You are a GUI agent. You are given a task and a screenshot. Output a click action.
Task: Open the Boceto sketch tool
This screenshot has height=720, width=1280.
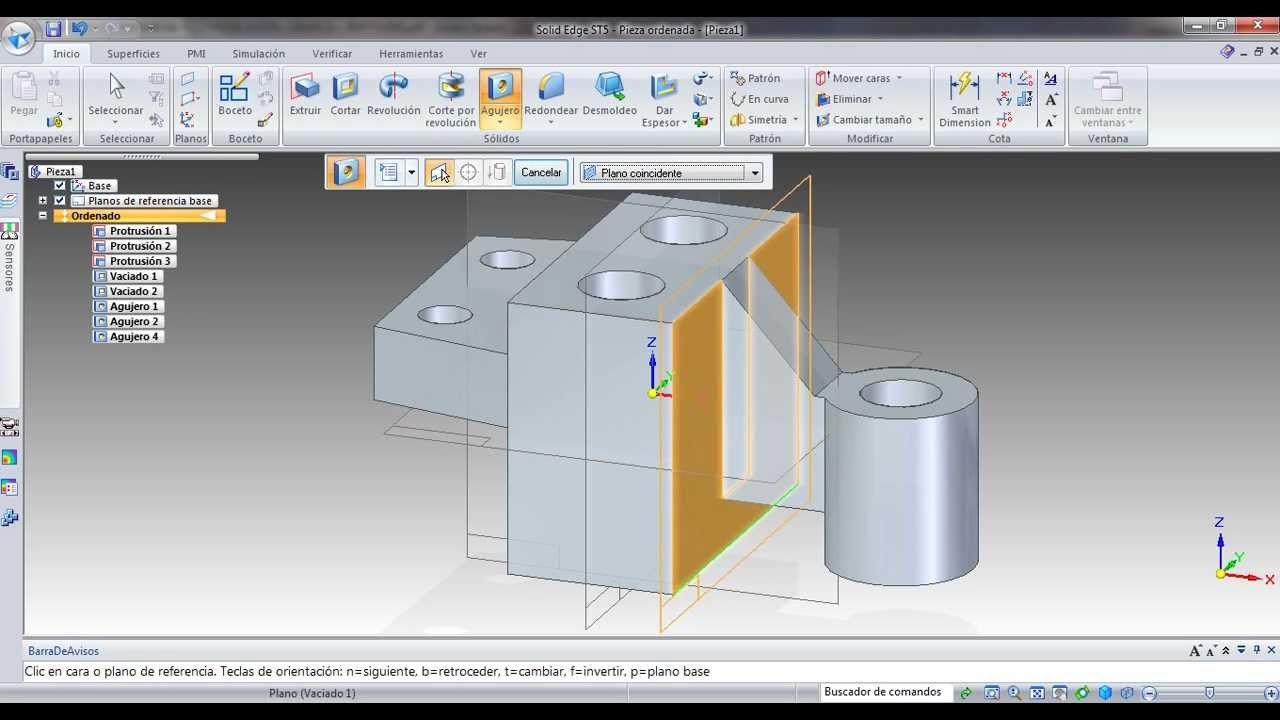pyautogui.click(x=235, y=96)
